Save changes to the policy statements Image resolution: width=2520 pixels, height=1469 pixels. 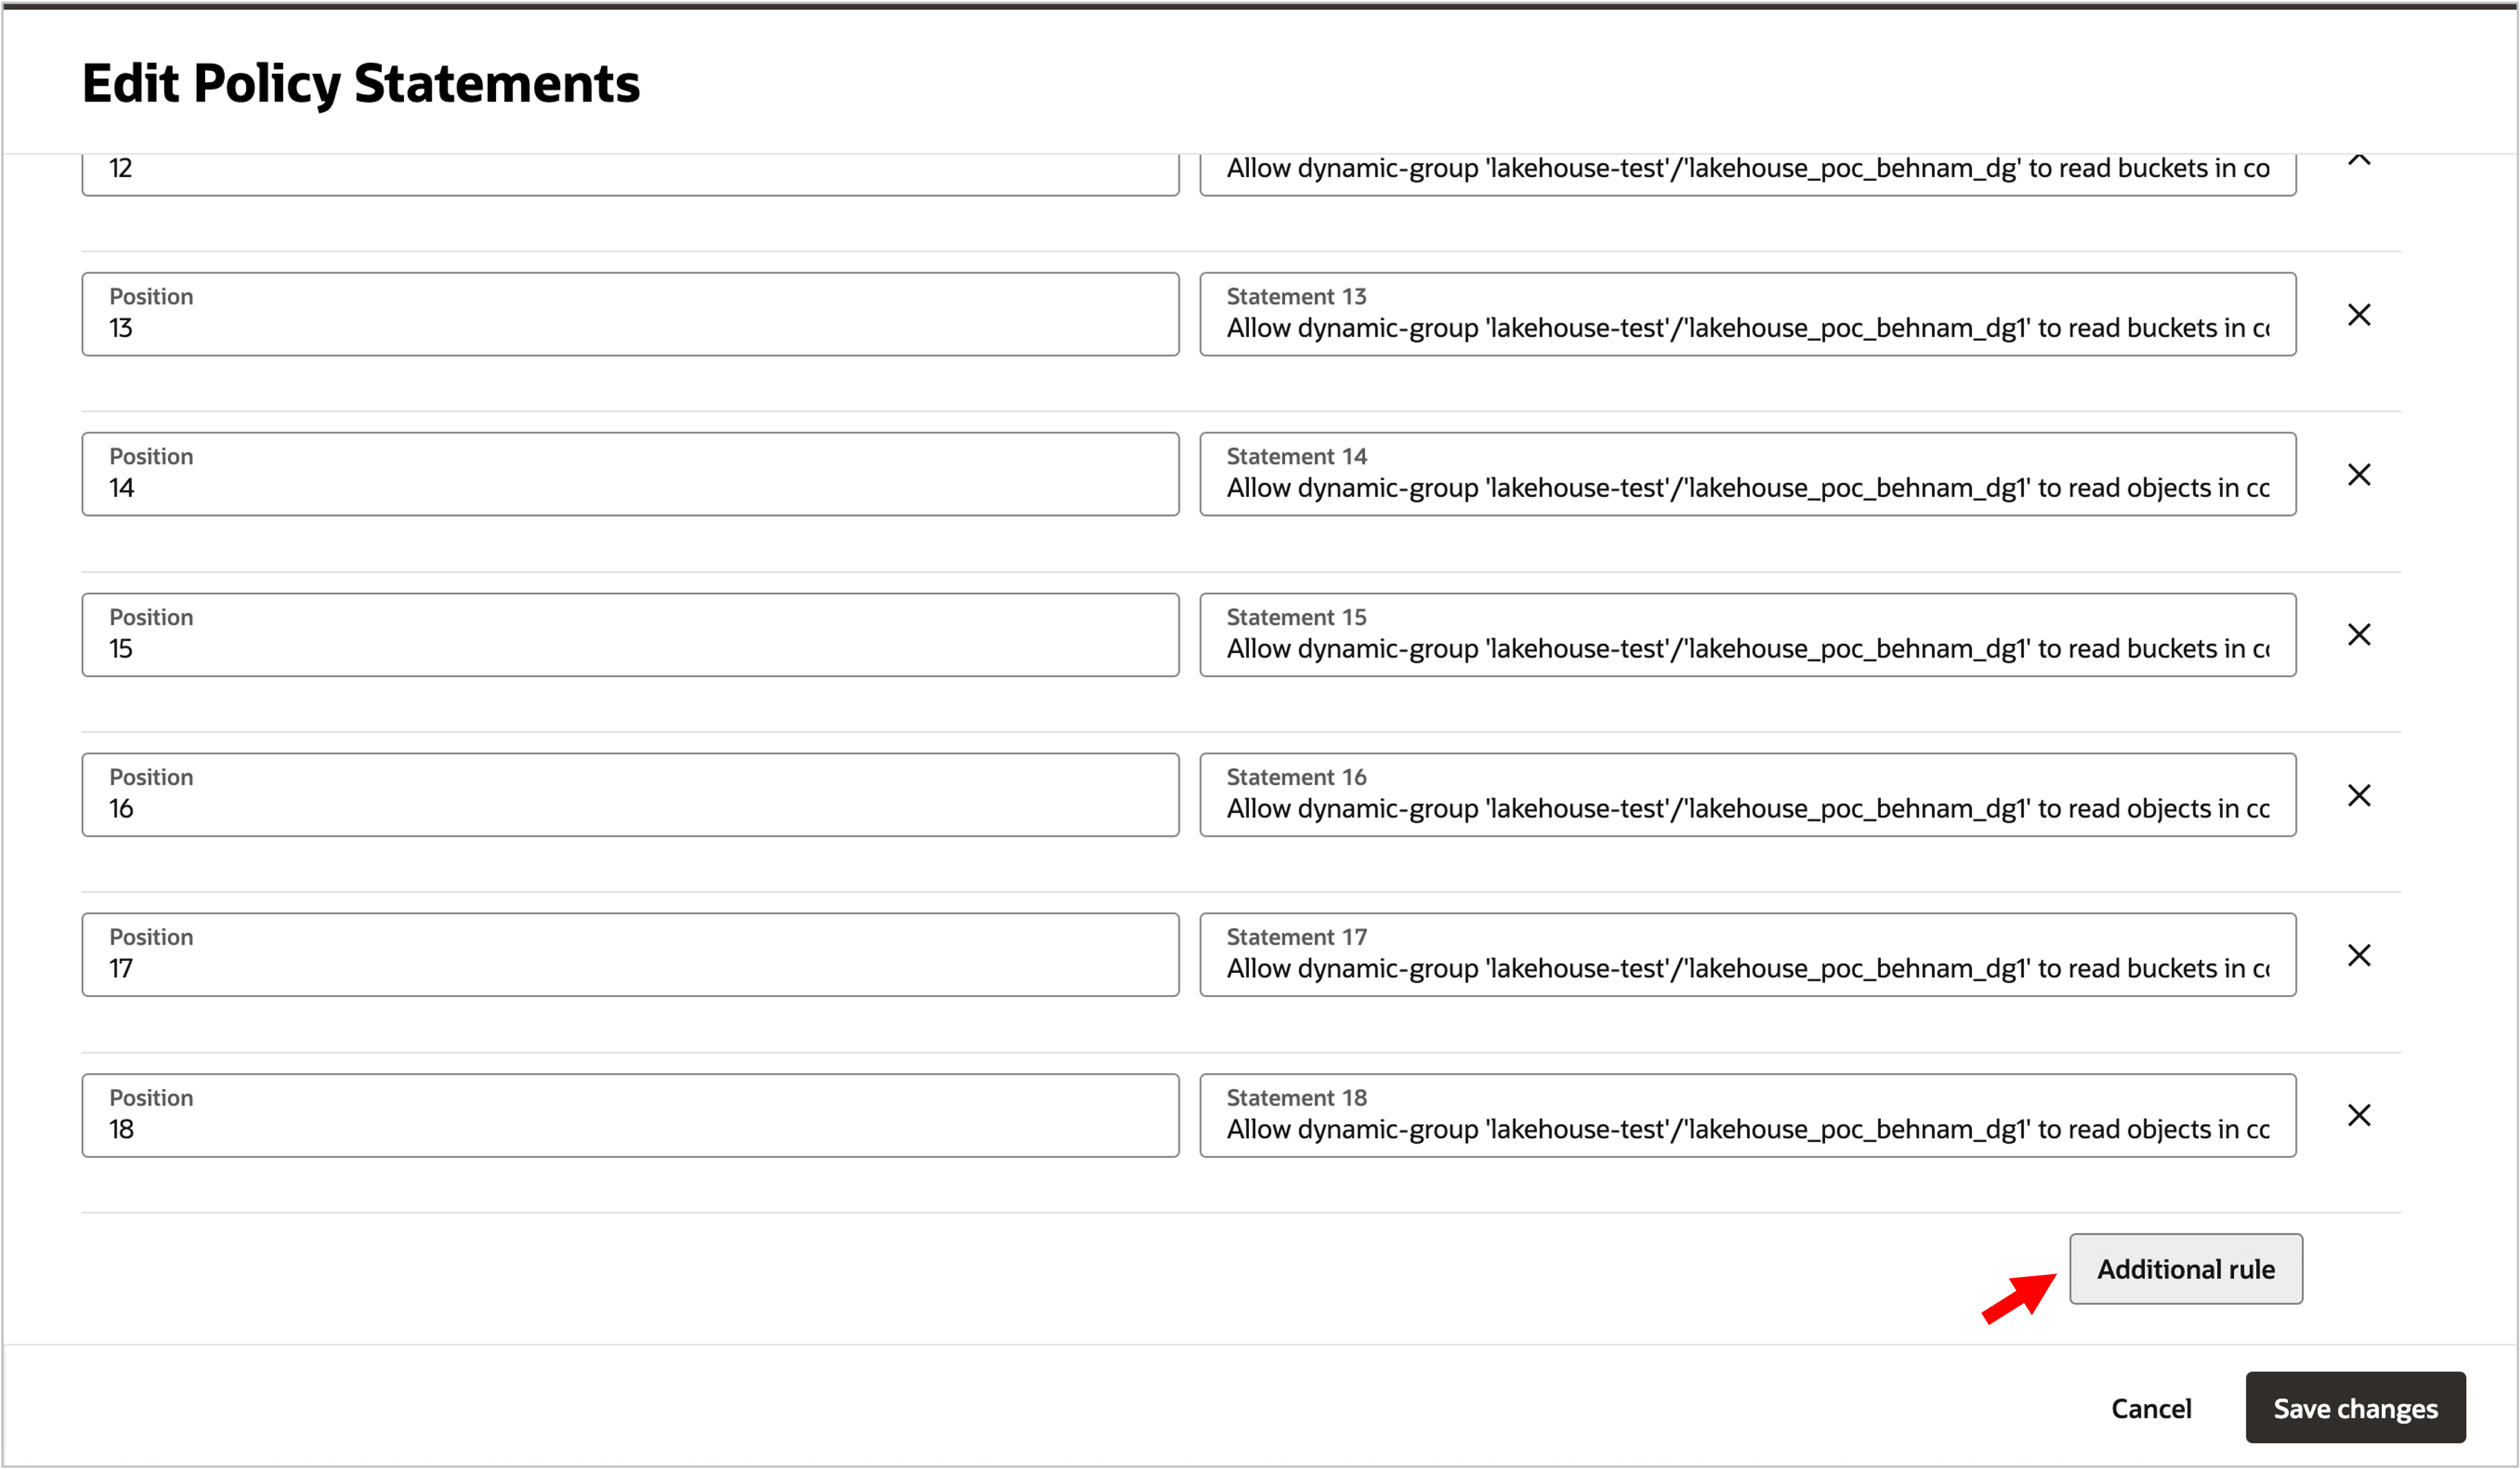[2354, 1408]
